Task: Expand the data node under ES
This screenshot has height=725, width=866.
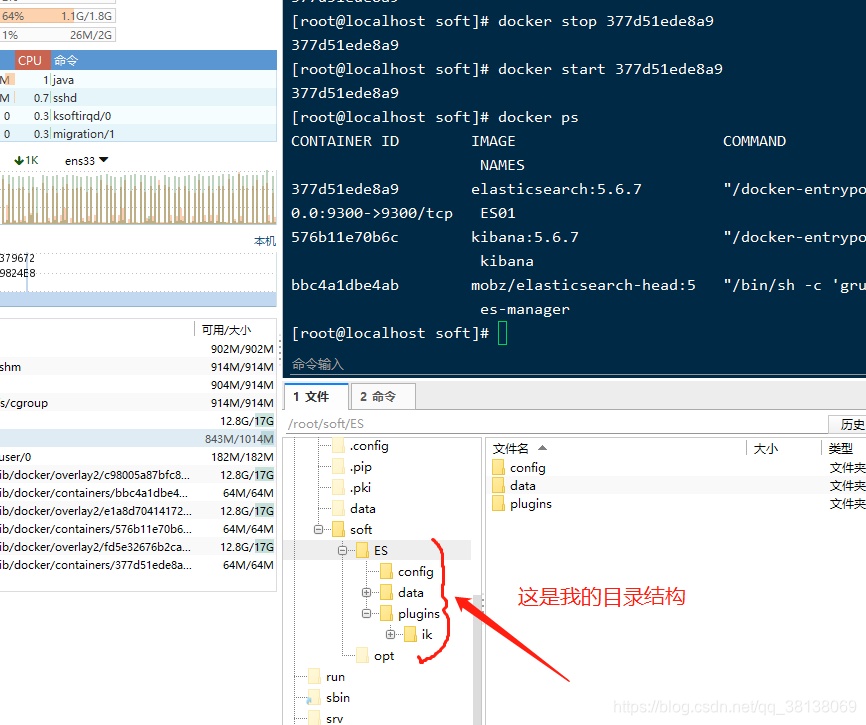Action: tap(367, 592)
